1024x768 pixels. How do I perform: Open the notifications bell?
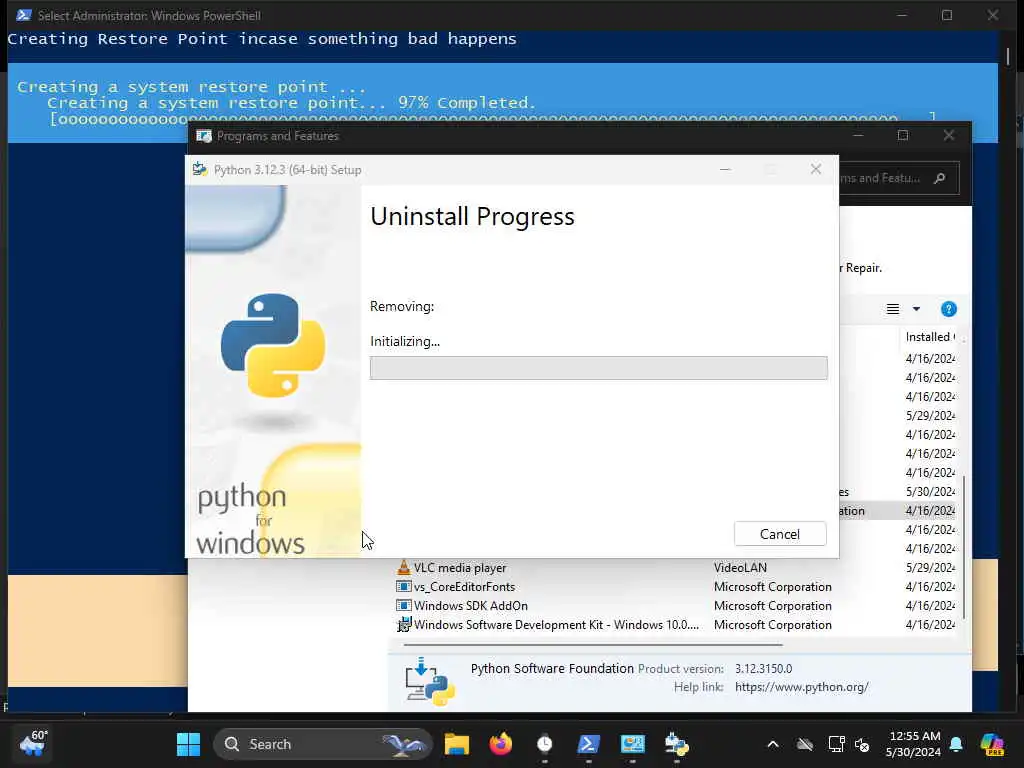956,744
